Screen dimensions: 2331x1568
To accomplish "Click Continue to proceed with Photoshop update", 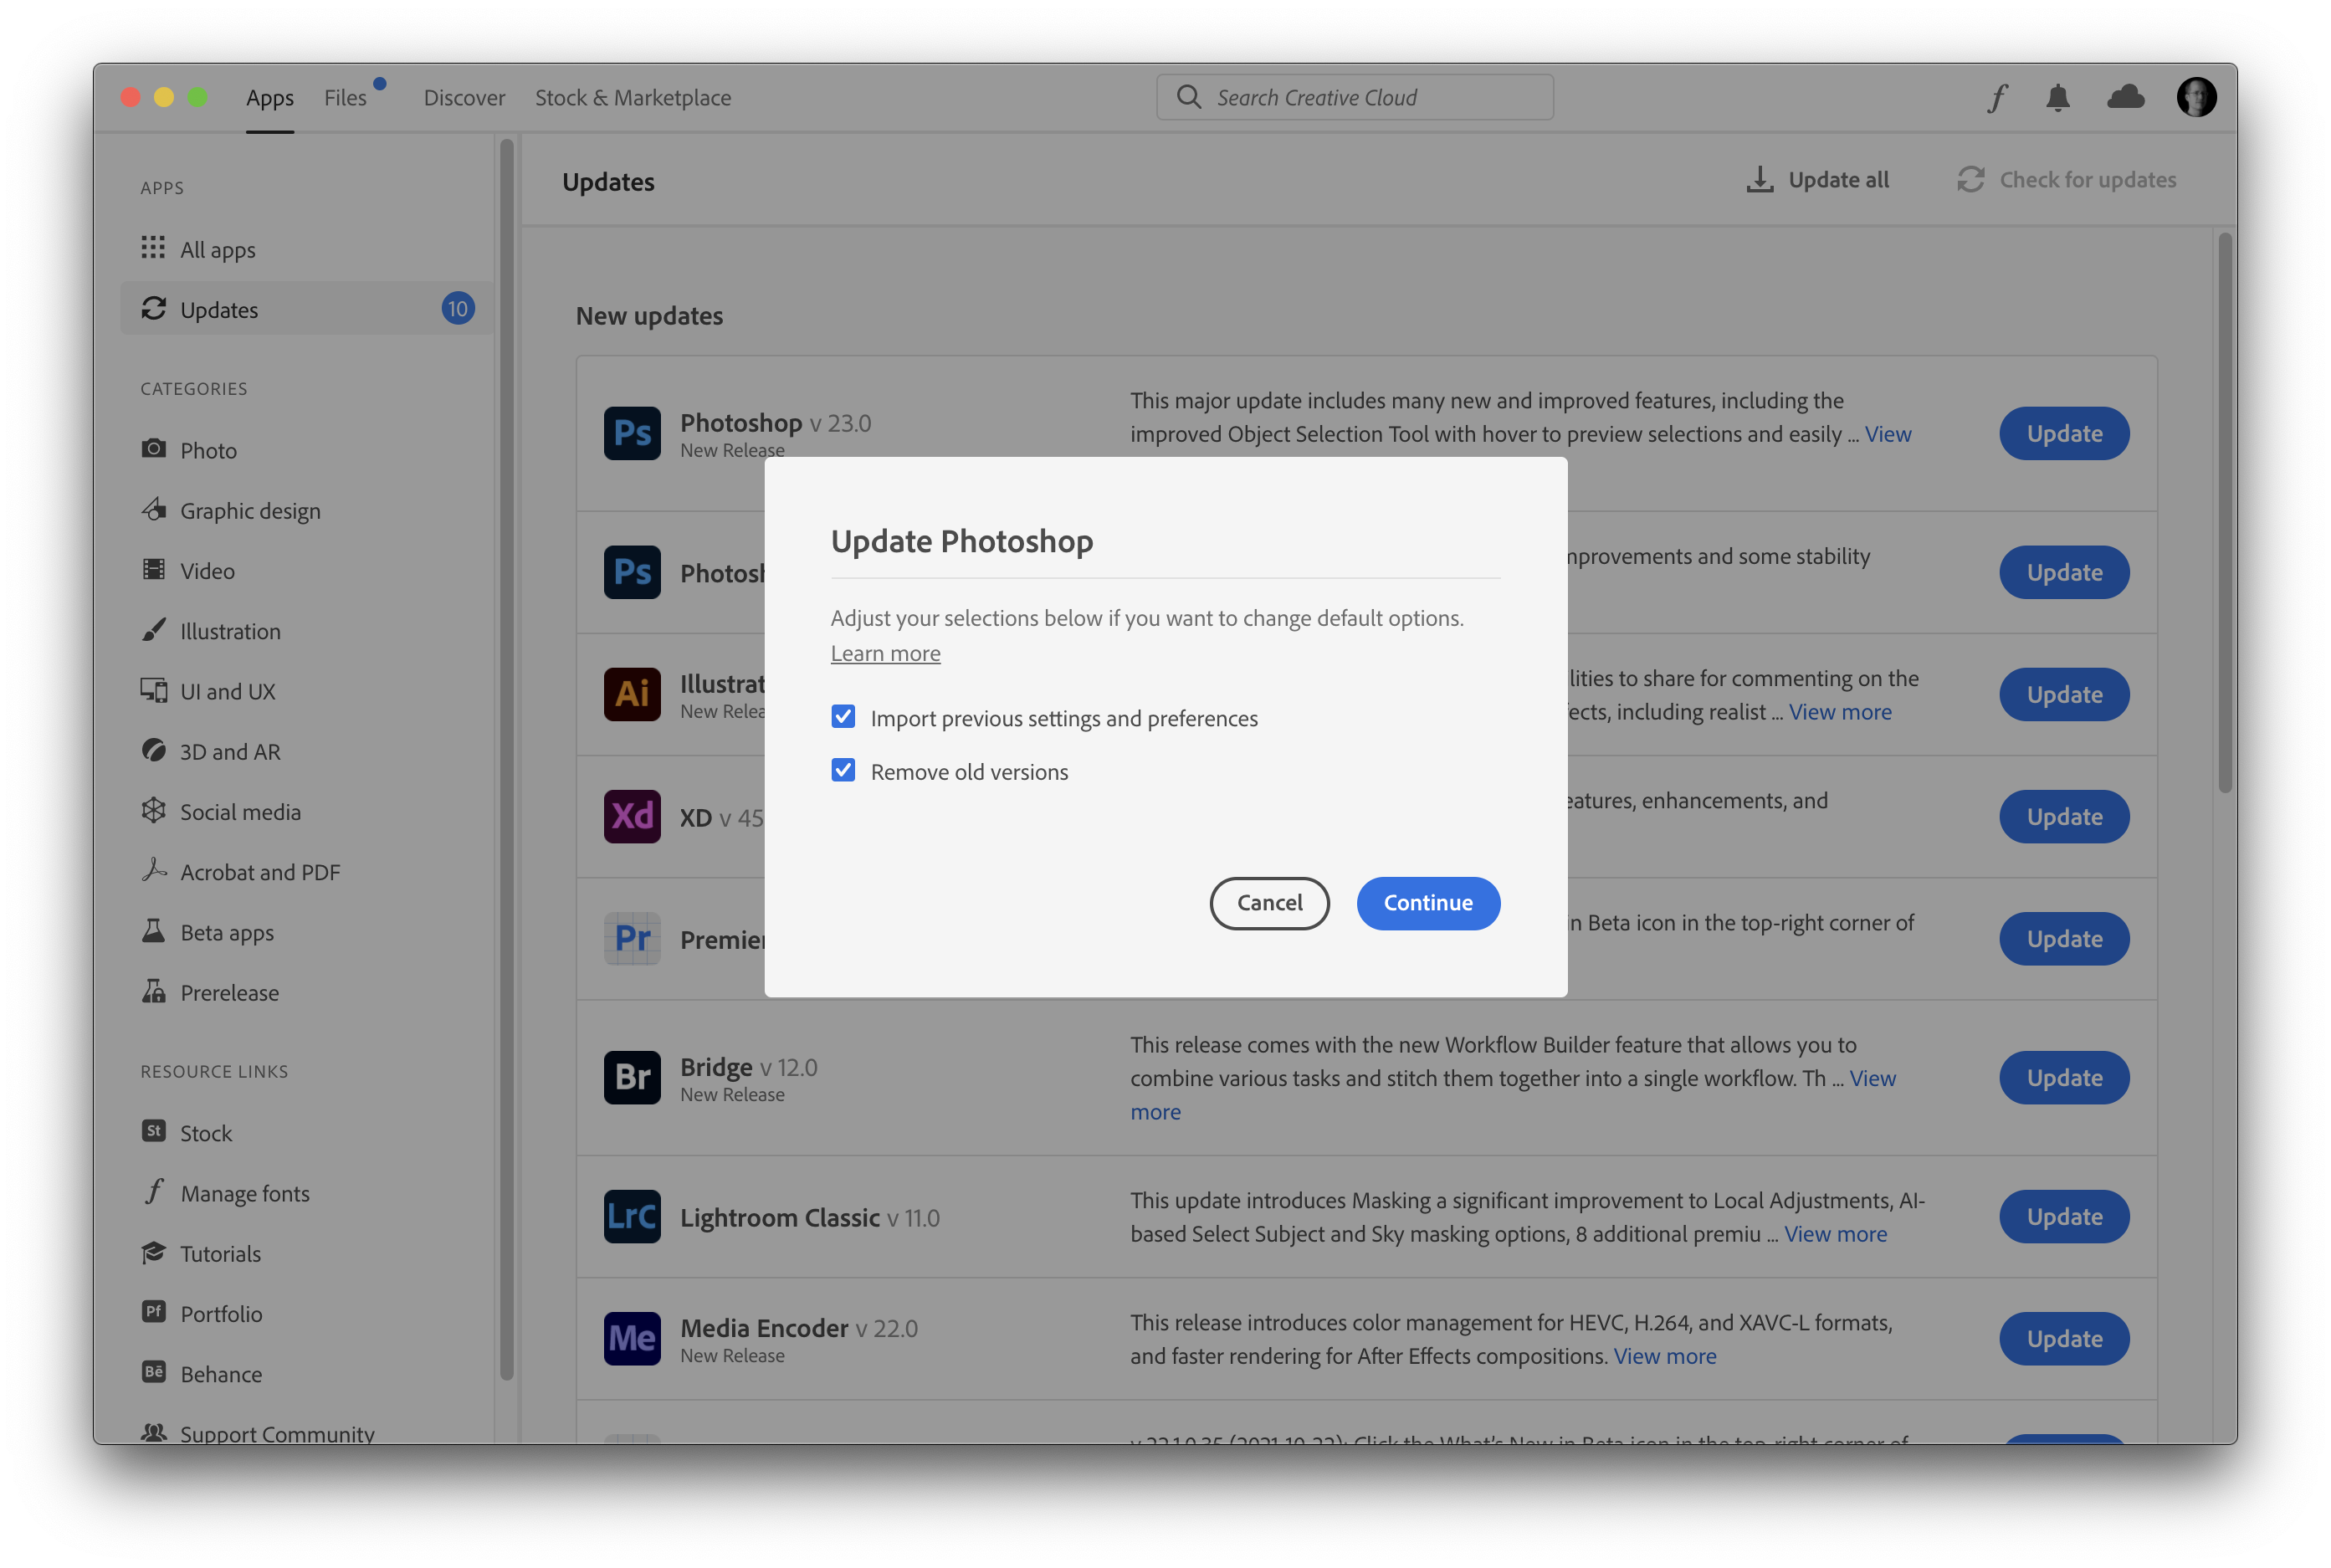I will click(x=1428, y=901).
